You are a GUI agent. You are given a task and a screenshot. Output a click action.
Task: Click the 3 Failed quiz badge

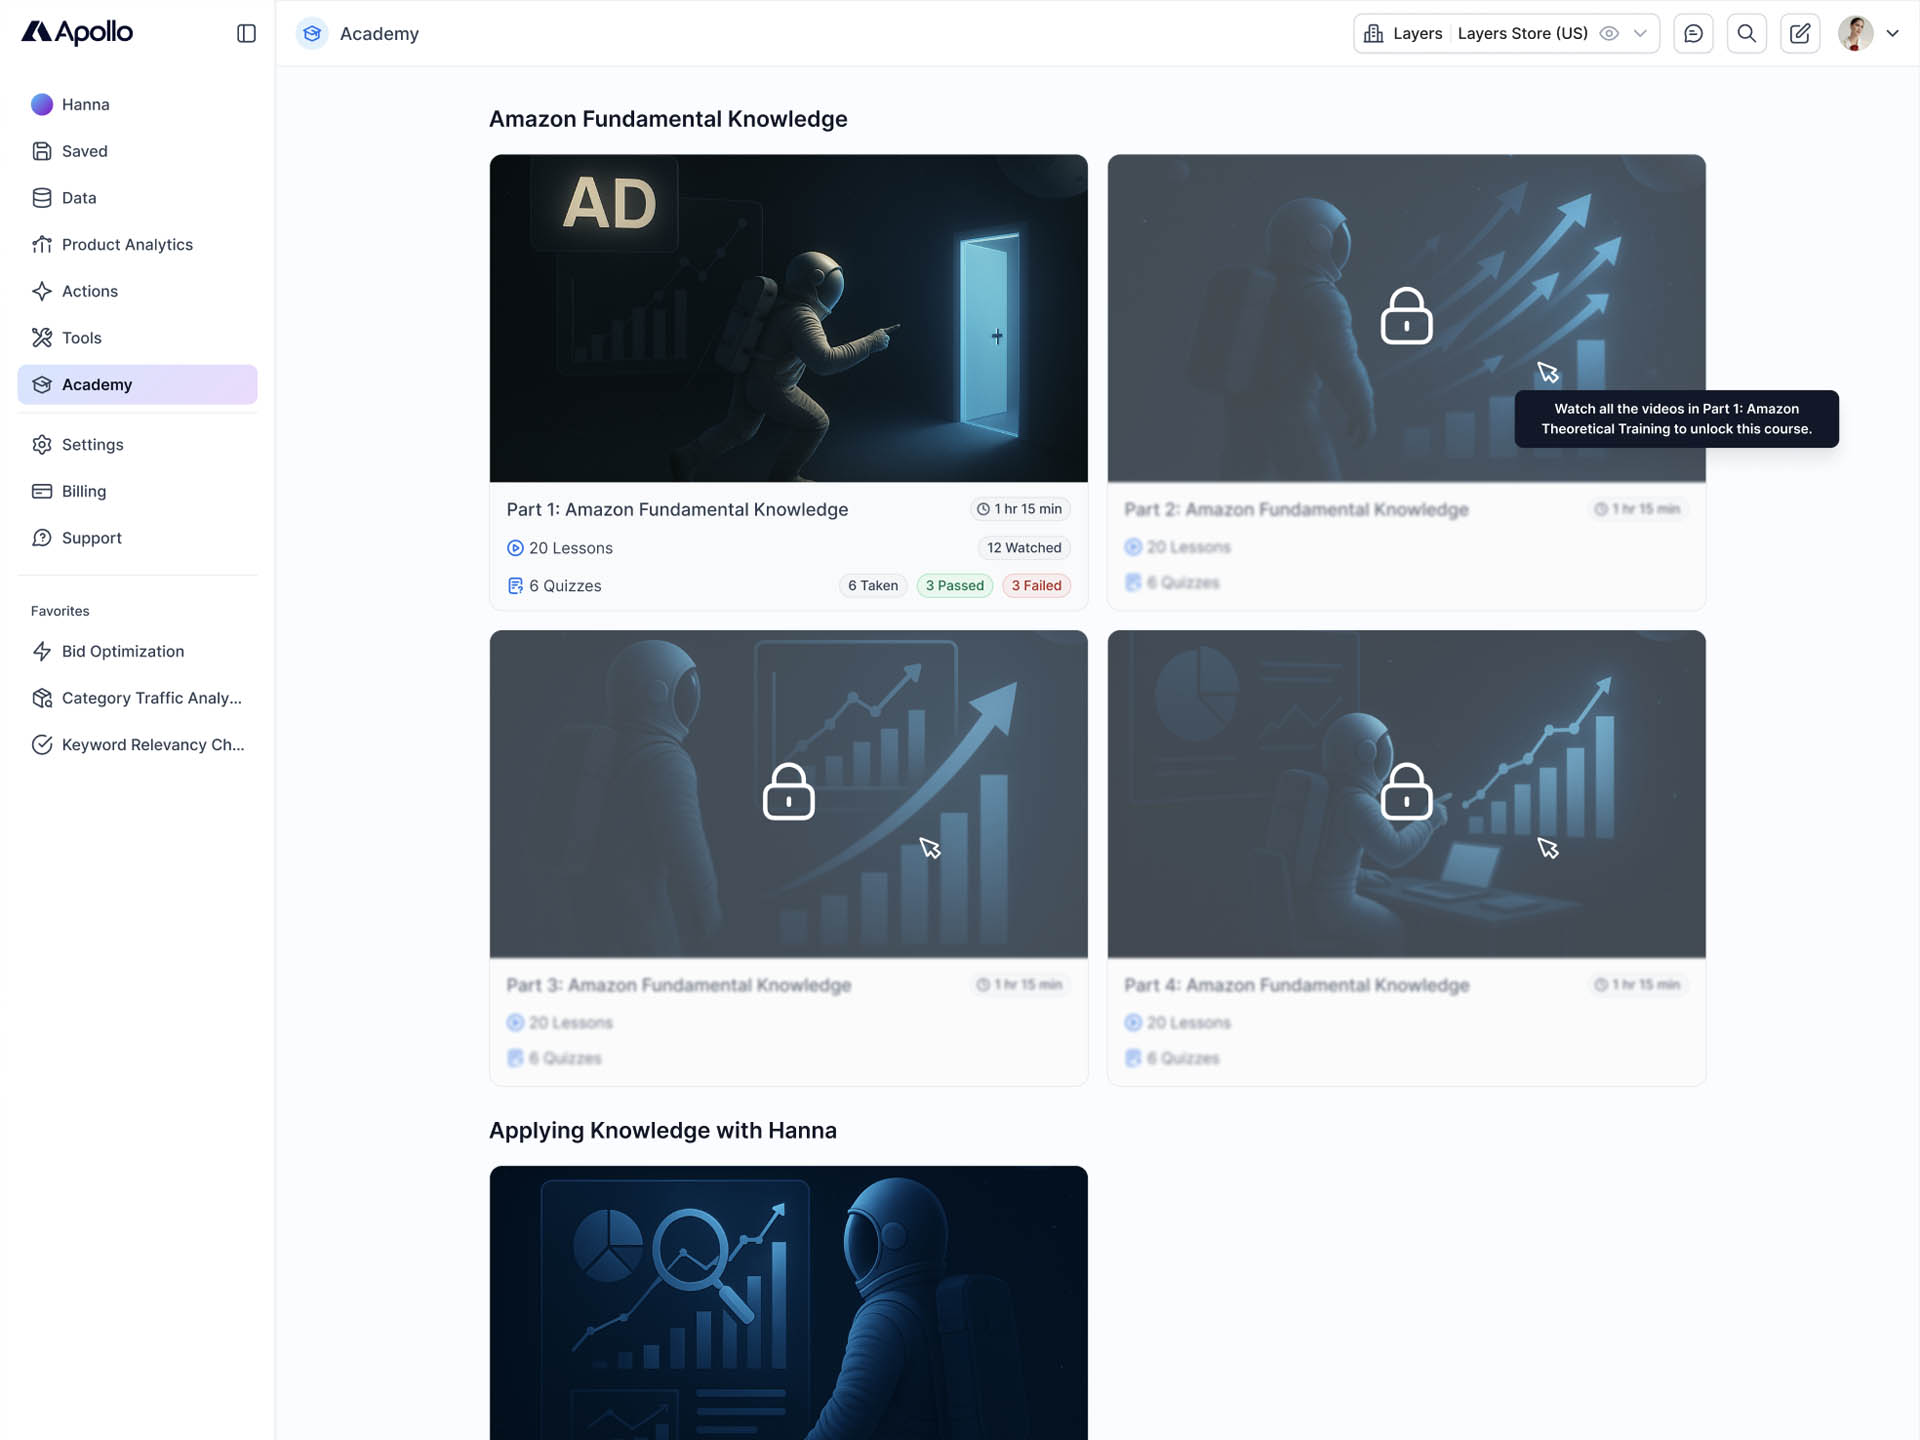pyautogui.click(x=1035, y=586)
